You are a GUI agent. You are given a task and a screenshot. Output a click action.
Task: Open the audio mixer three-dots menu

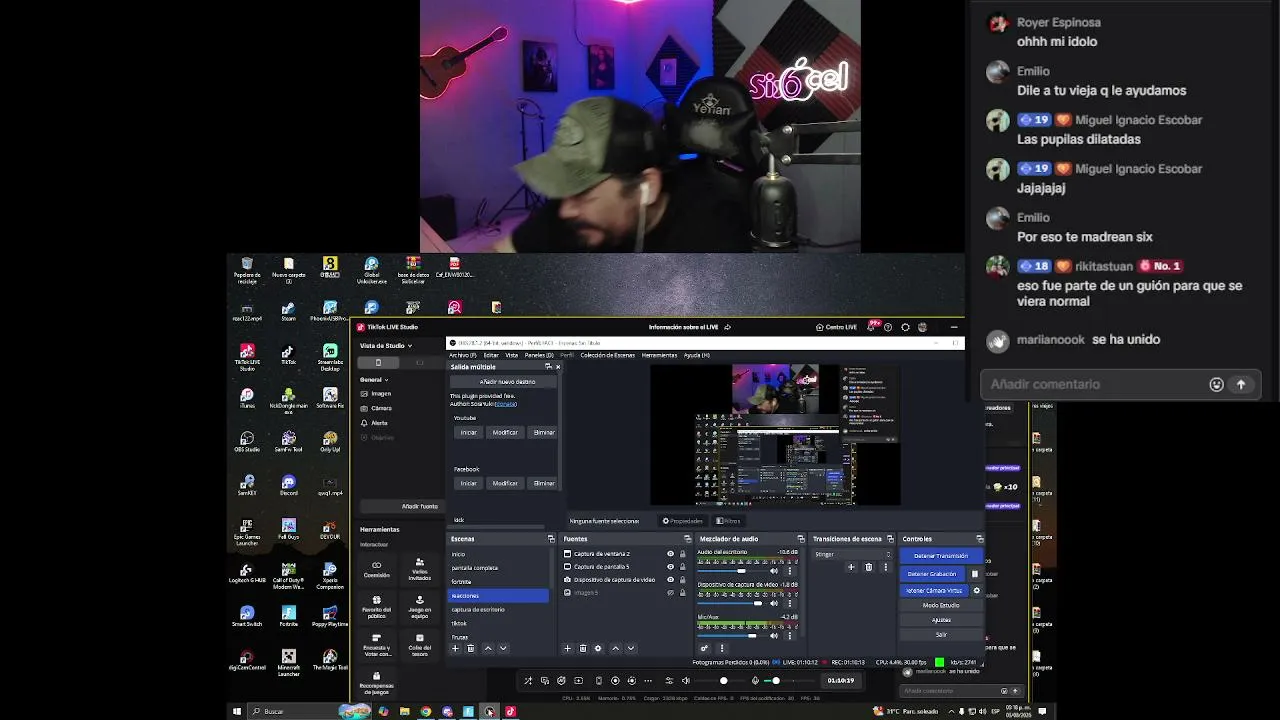[721, 648]
